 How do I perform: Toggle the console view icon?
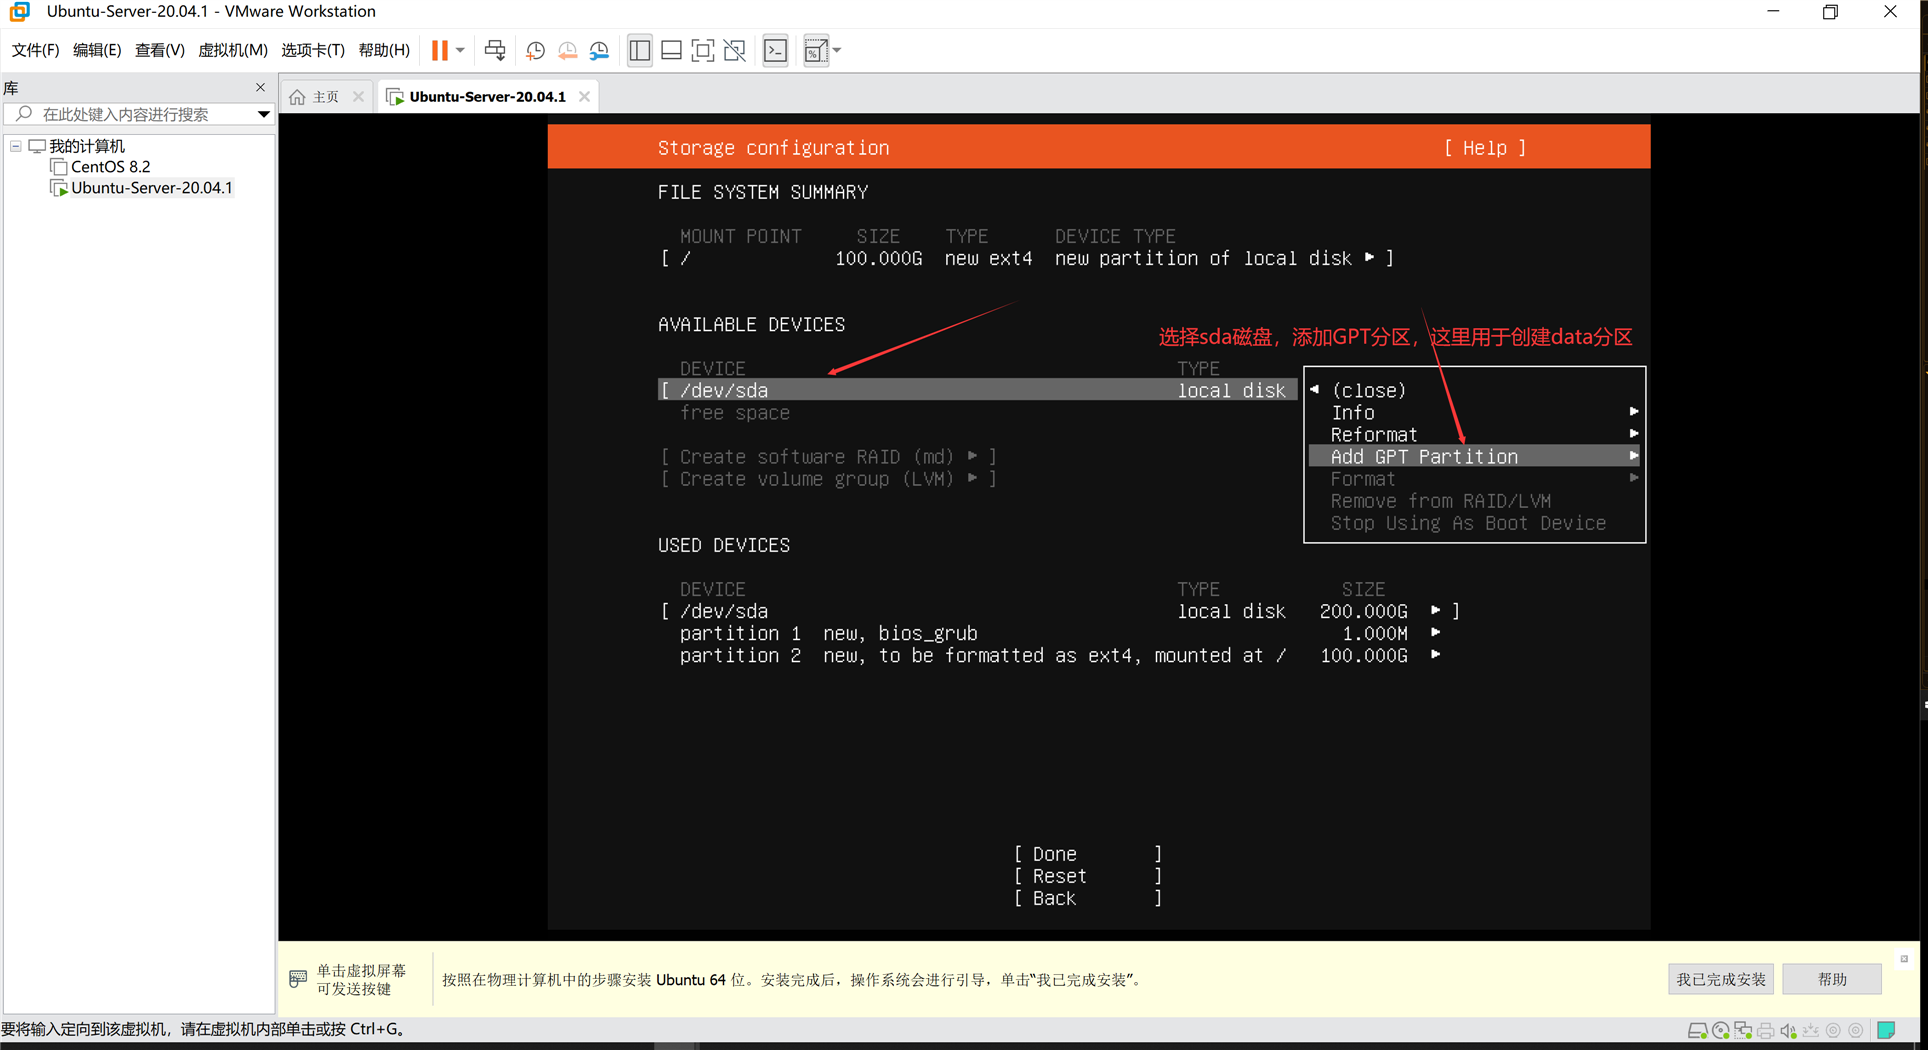click(x=775, y=50)
